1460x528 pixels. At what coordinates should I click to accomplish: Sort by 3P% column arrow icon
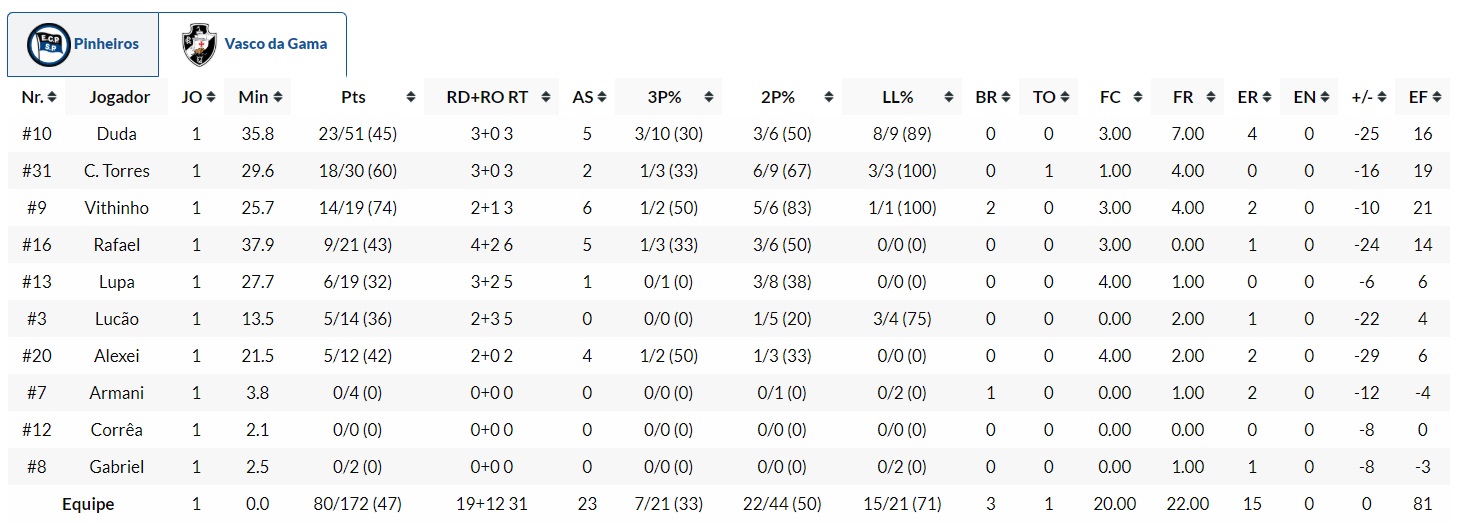tap(709, 98)
